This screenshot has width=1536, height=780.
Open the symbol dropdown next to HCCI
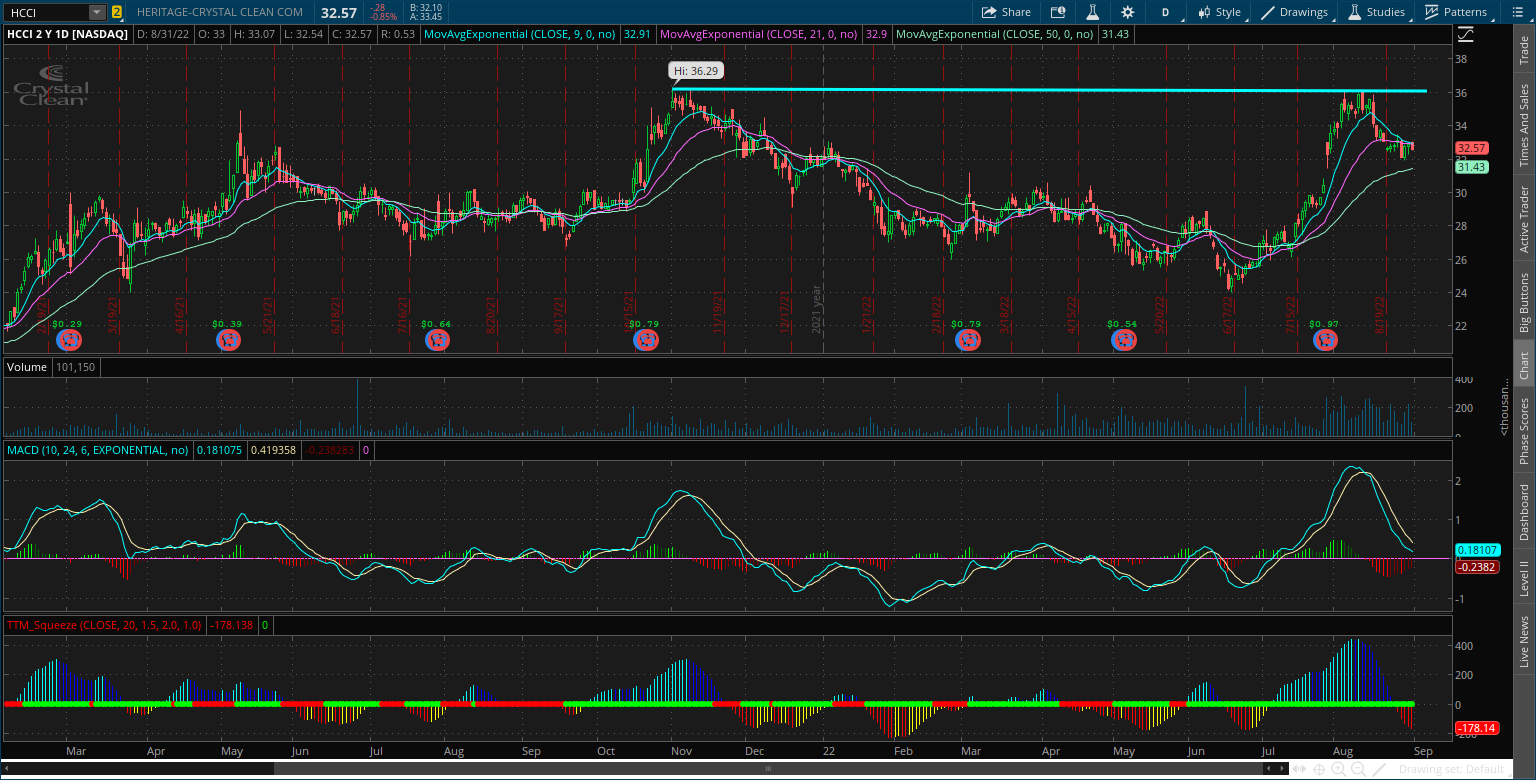96,13
